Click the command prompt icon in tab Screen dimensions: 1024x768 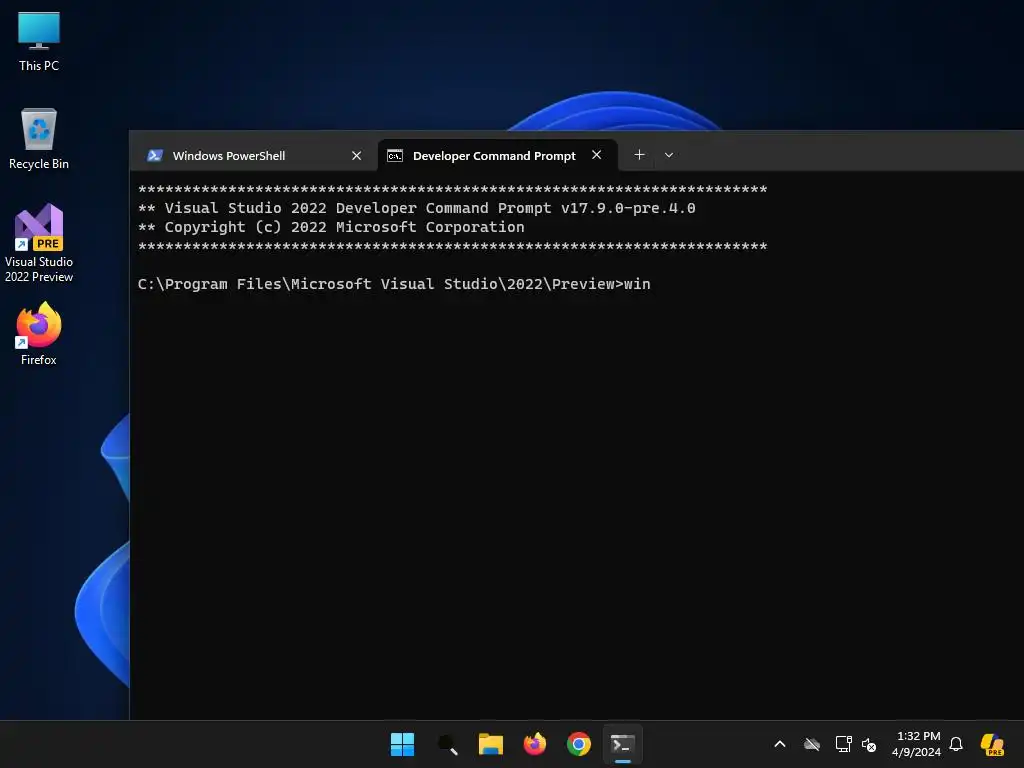pyautogui.click(x=395, y=155)
